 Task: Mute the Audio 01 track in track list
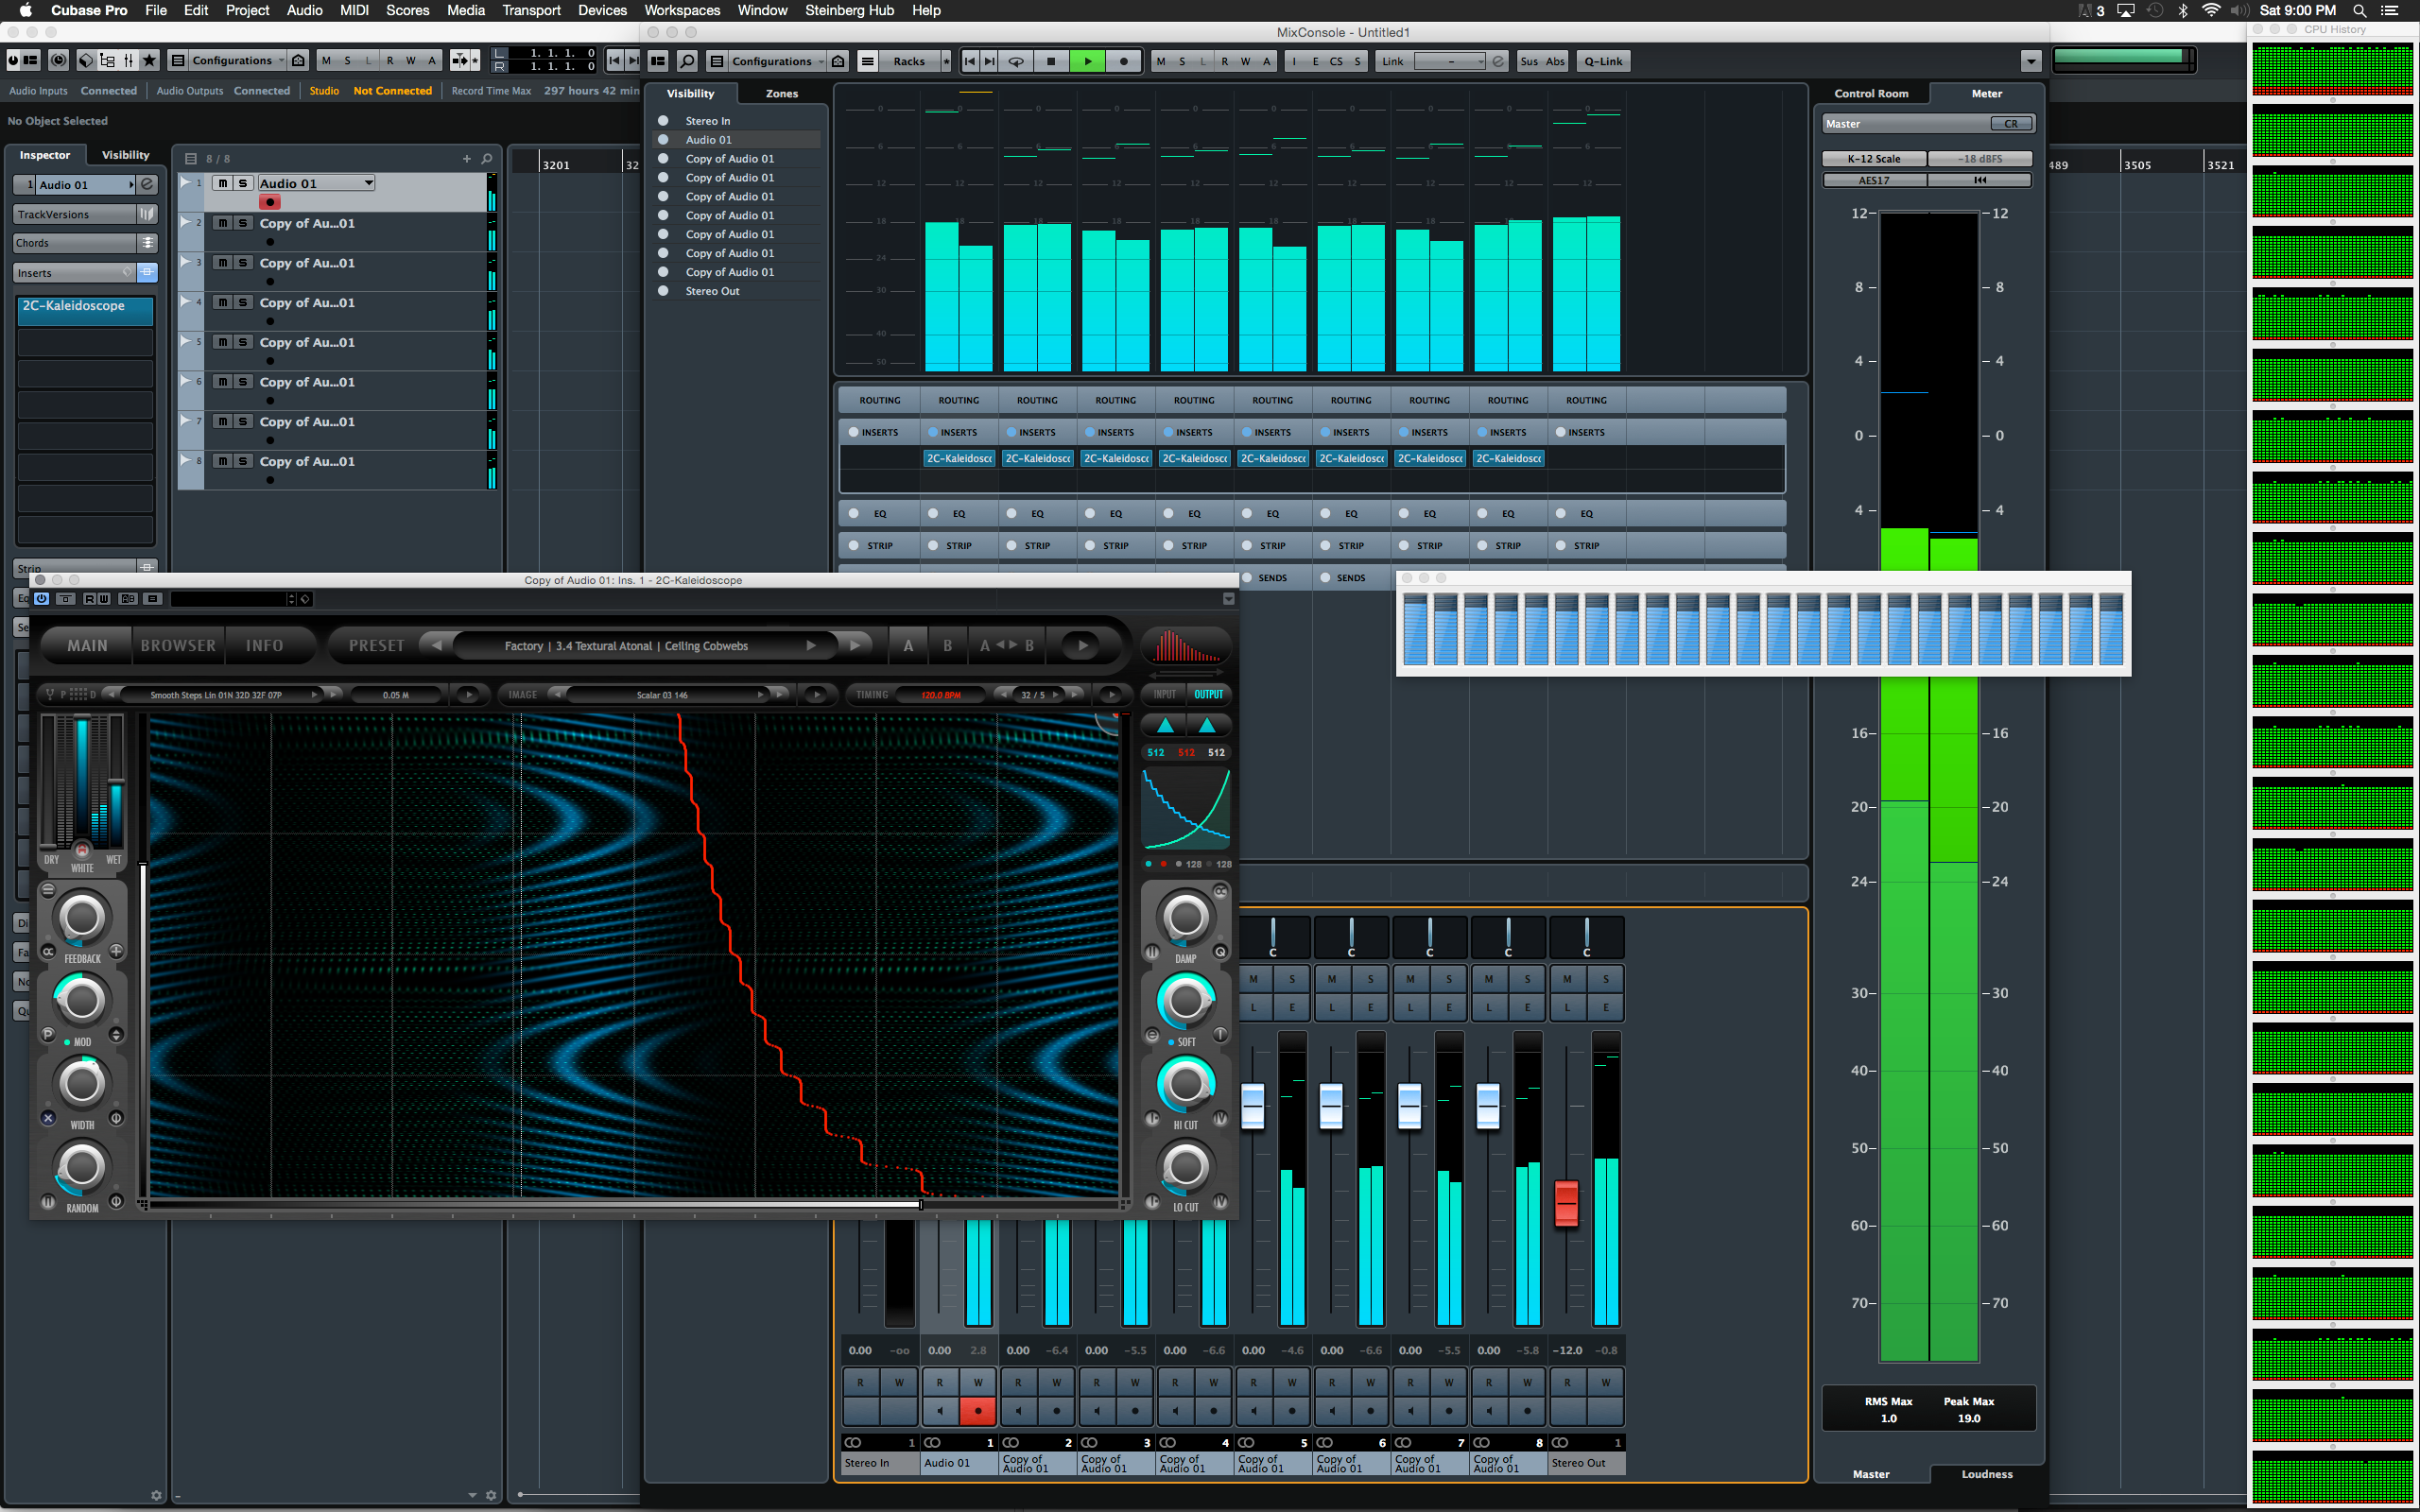[222, 183]
